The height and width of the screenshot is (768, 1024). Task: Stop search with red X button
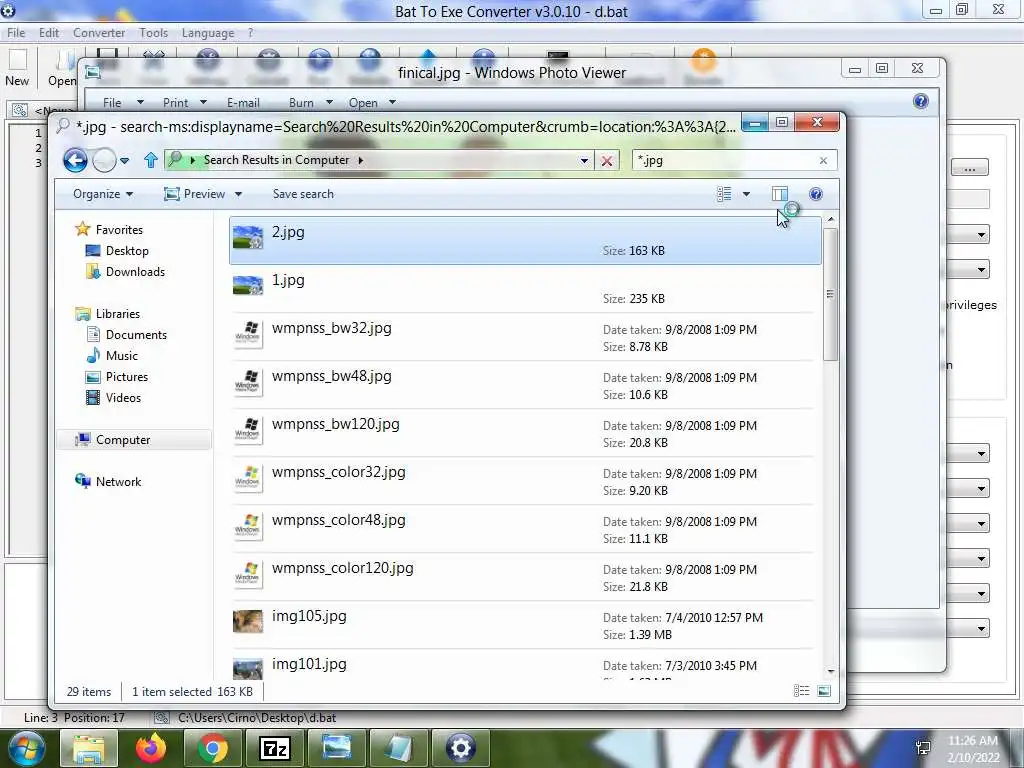point(607,161)
